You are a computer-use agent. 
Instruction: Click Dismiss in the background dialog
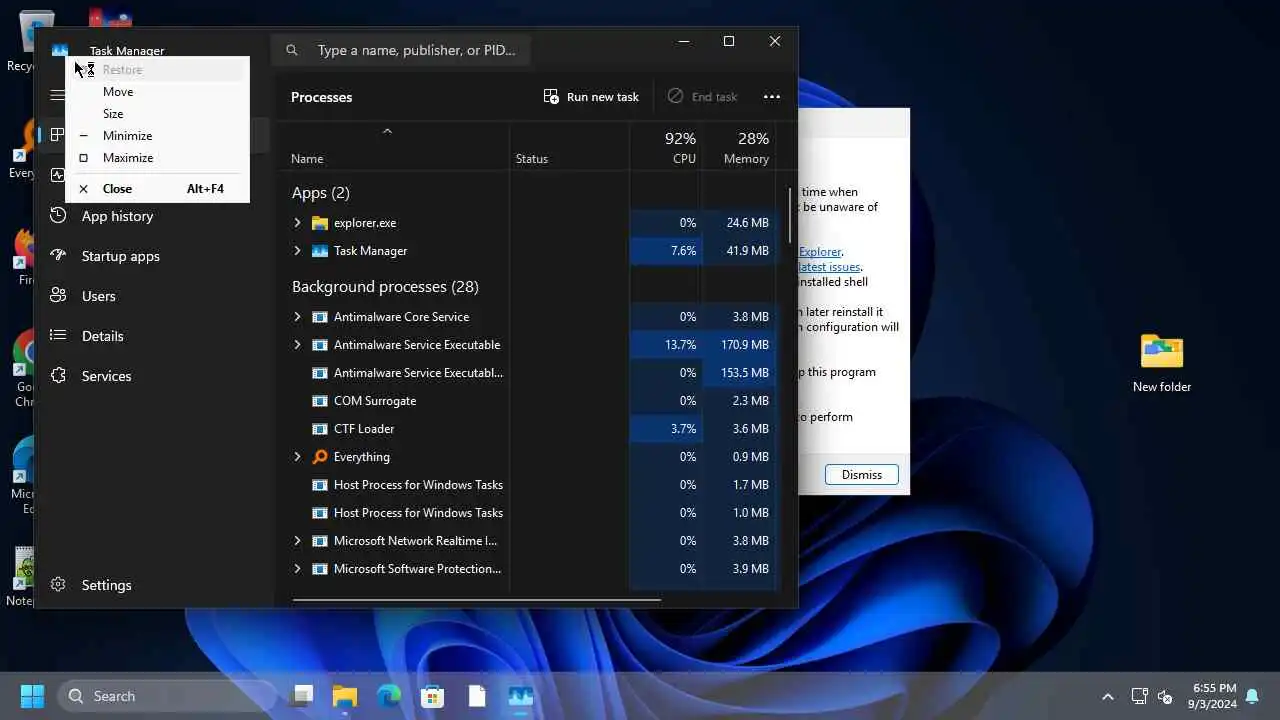[x=861, y=475]
